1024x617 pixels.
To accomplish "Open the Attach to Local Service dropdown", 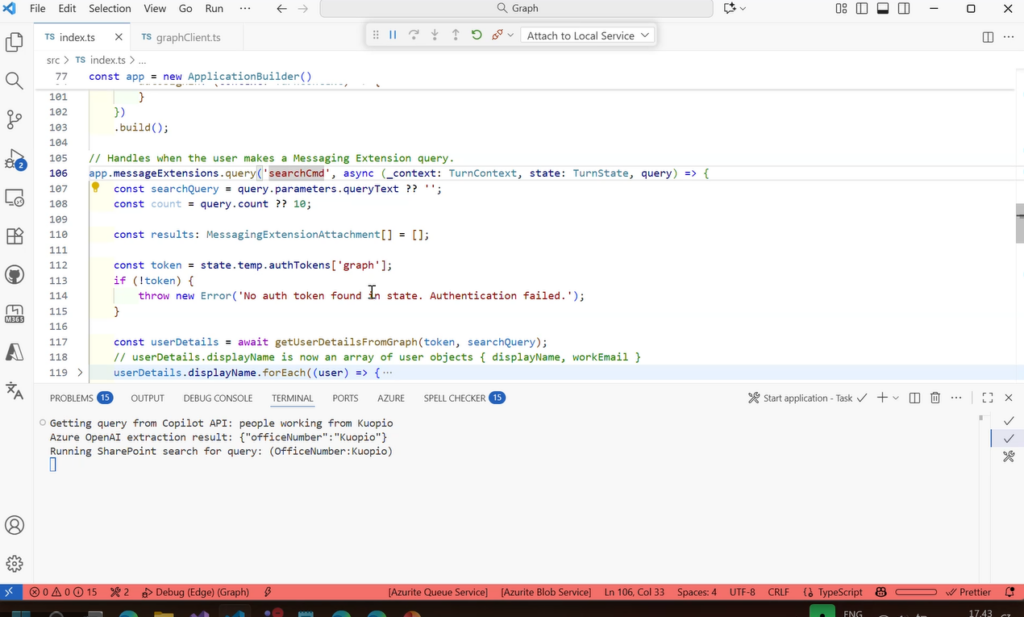I will click(589, 35).
